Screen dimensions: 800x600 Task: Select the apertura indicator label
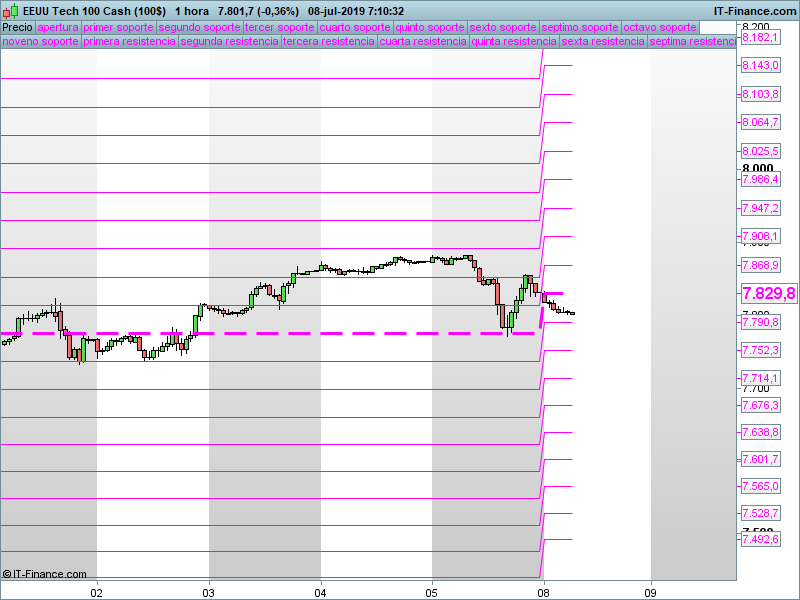coord(58,28)
